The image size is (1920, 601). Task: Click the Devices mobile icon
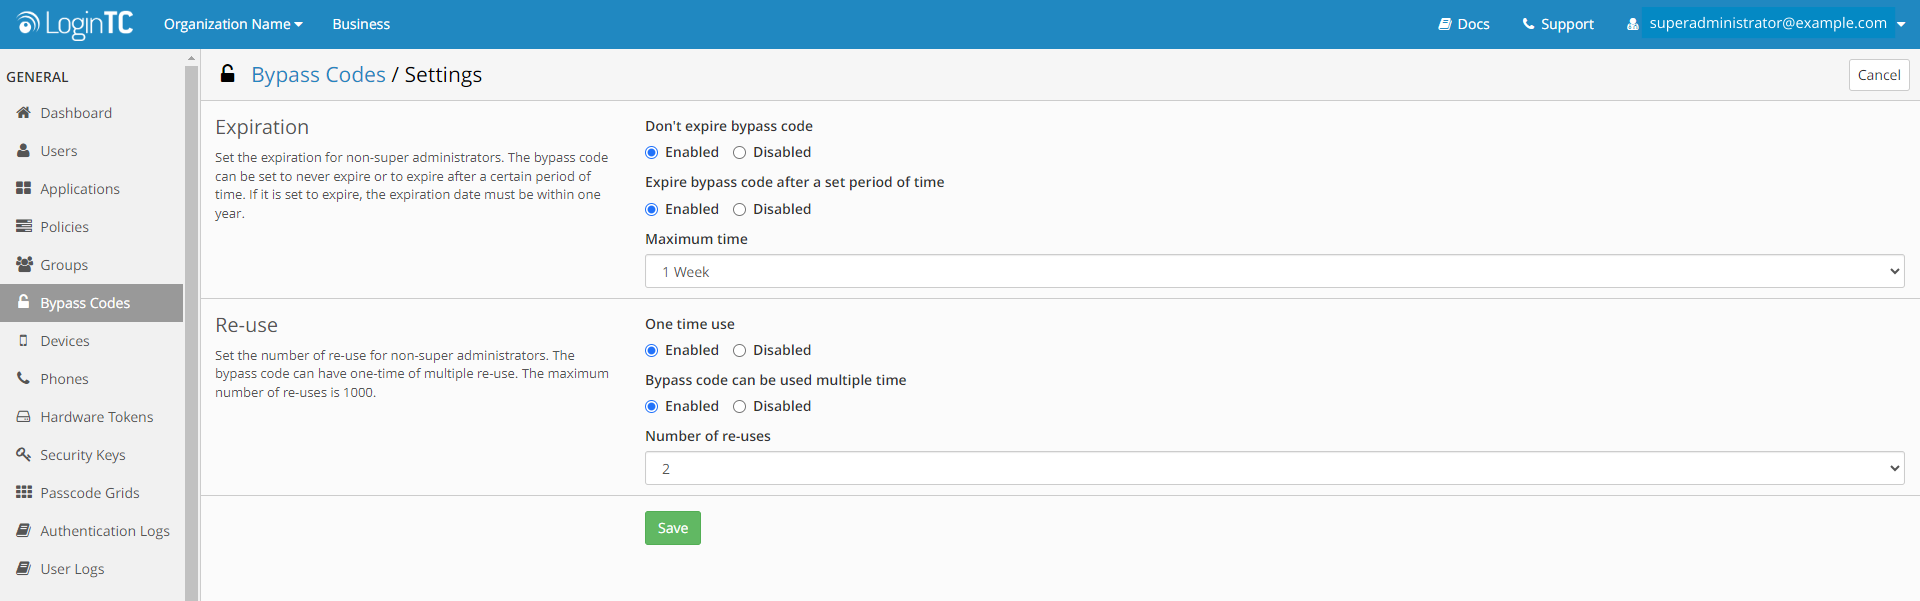coord(23,341)
